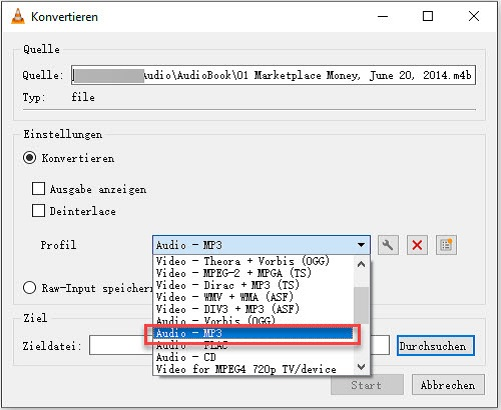Close the Konvertieren dialog window

pos(474,16)
